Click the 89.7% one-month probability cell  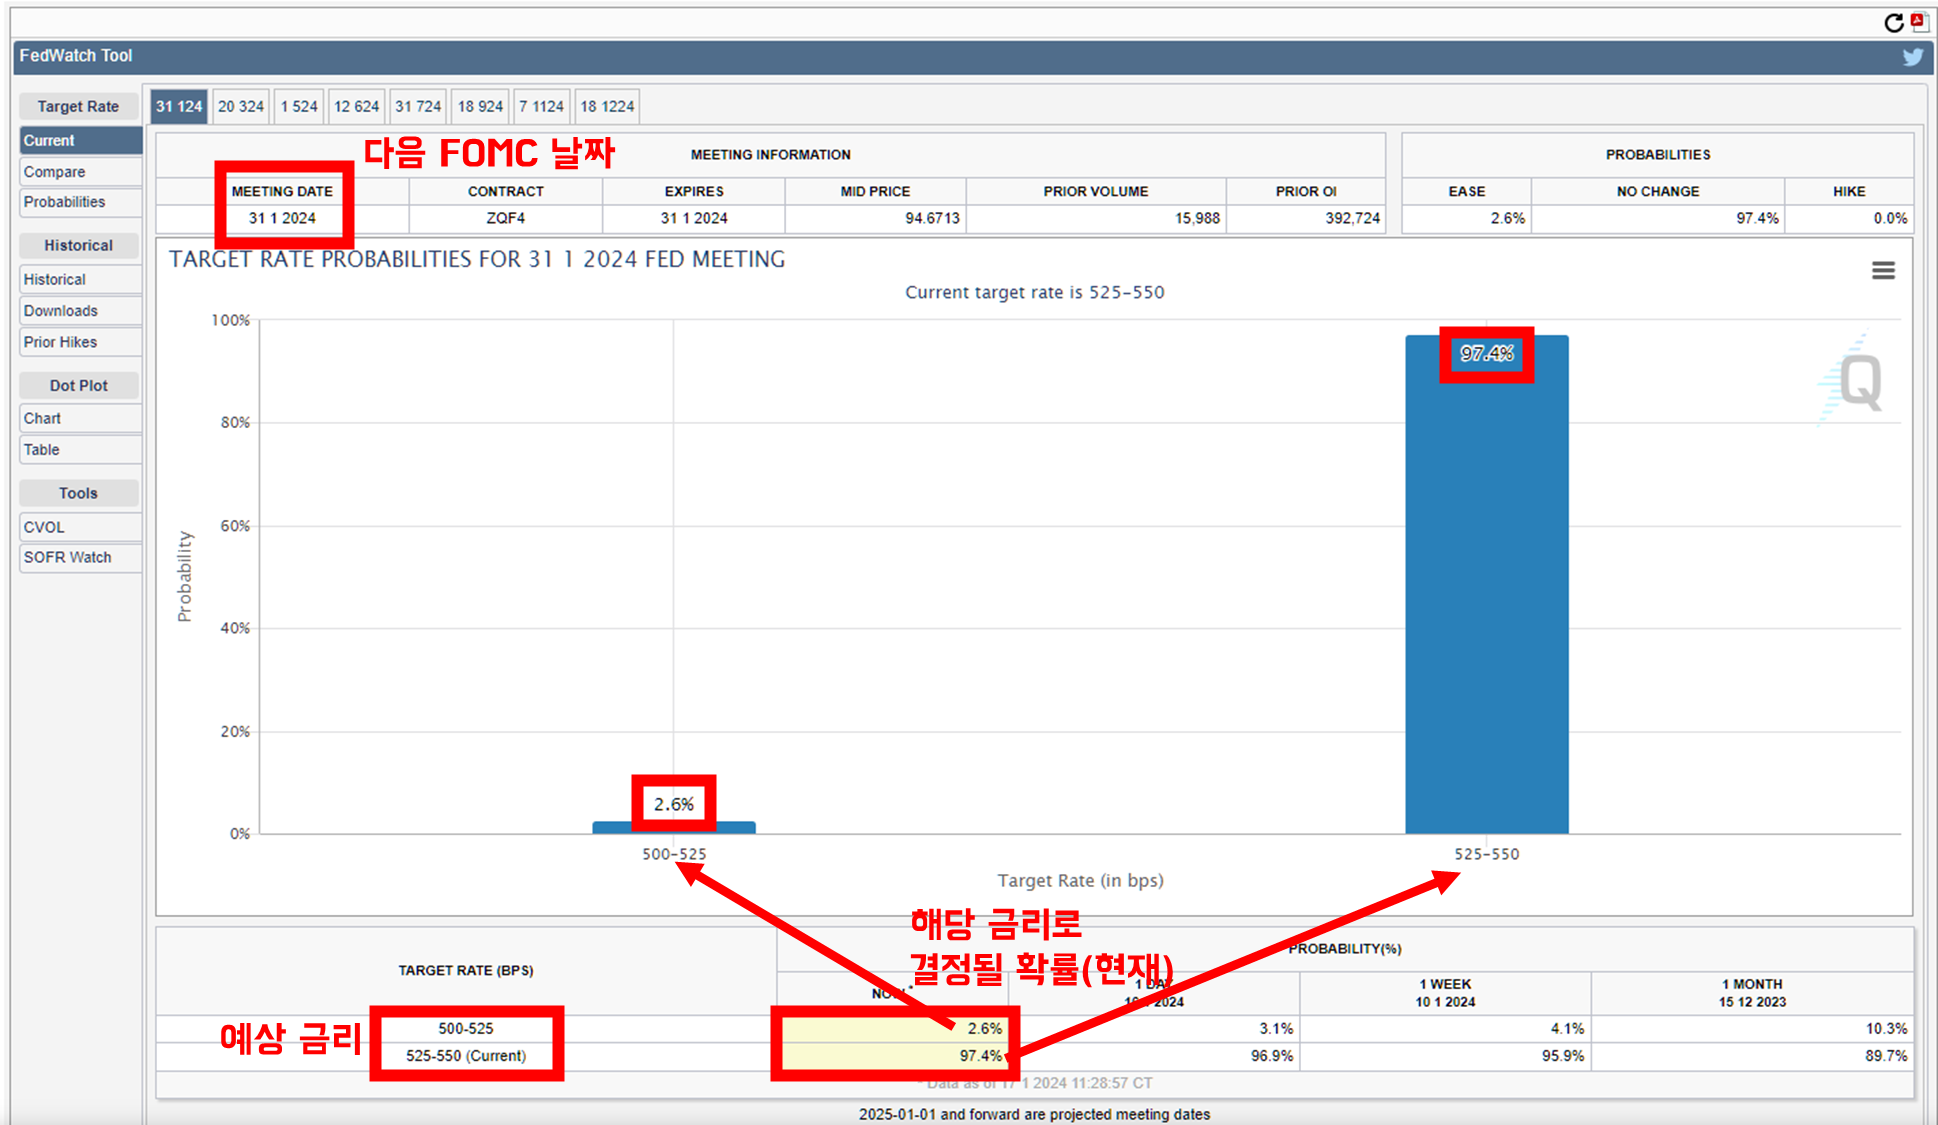[x=1751, y=1056]
